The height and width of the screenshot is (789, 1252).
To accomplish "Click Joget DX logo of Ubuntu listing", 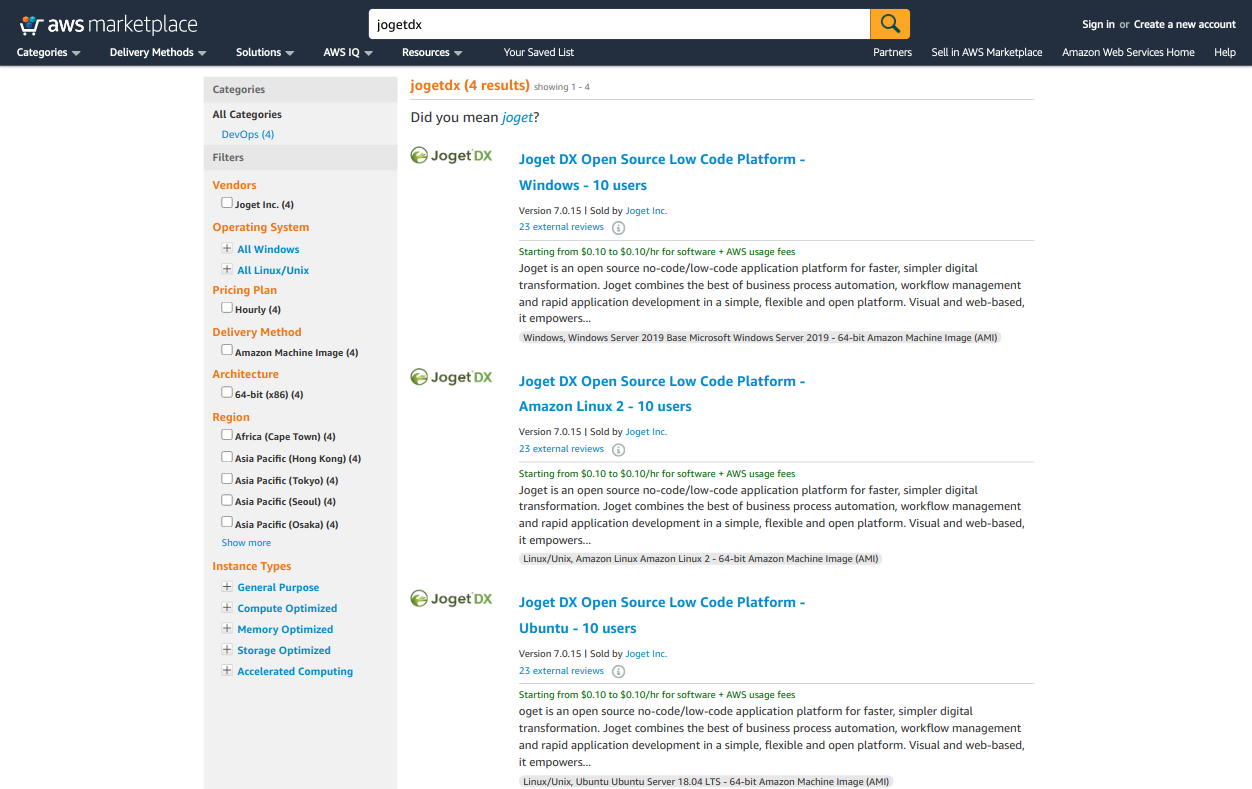I will click(x=451, y=599).
